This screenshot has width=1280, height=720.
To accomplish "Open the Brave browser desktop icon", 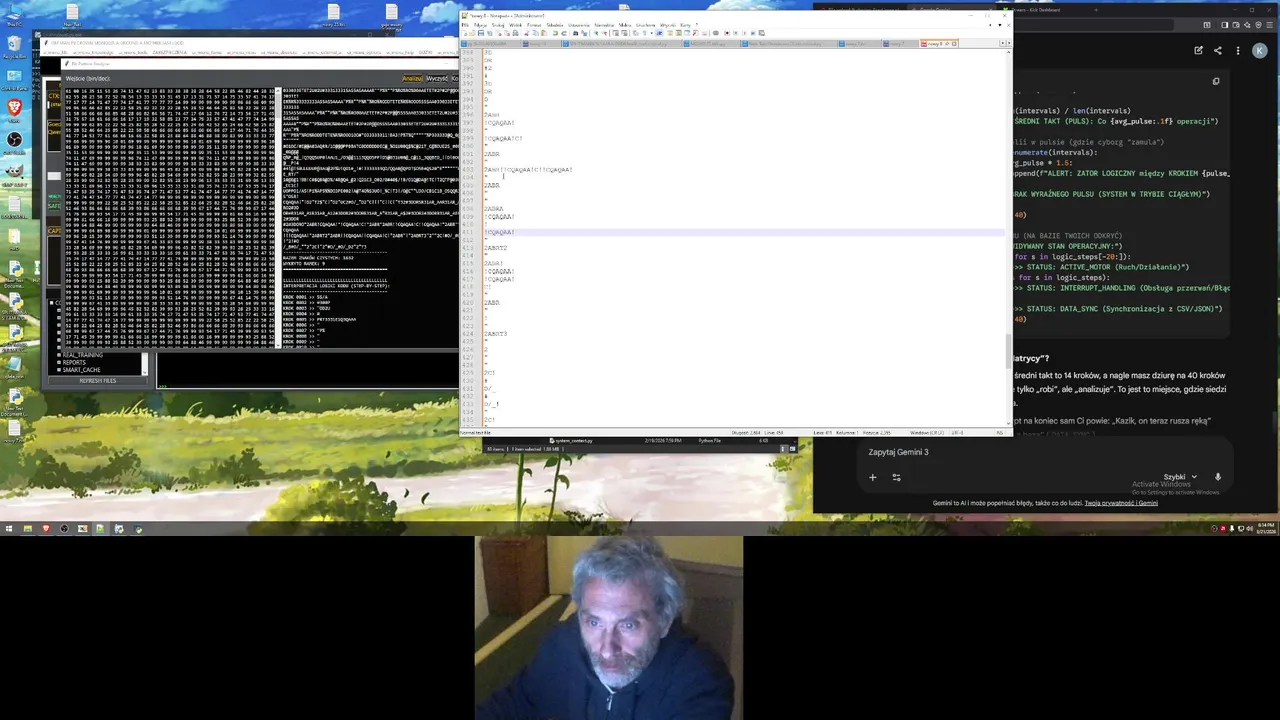I will [14, 108].
